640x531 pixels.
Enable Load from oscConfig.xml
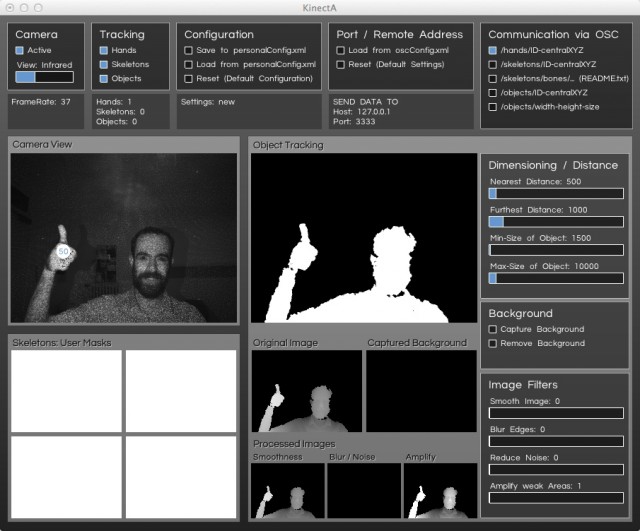341,50
